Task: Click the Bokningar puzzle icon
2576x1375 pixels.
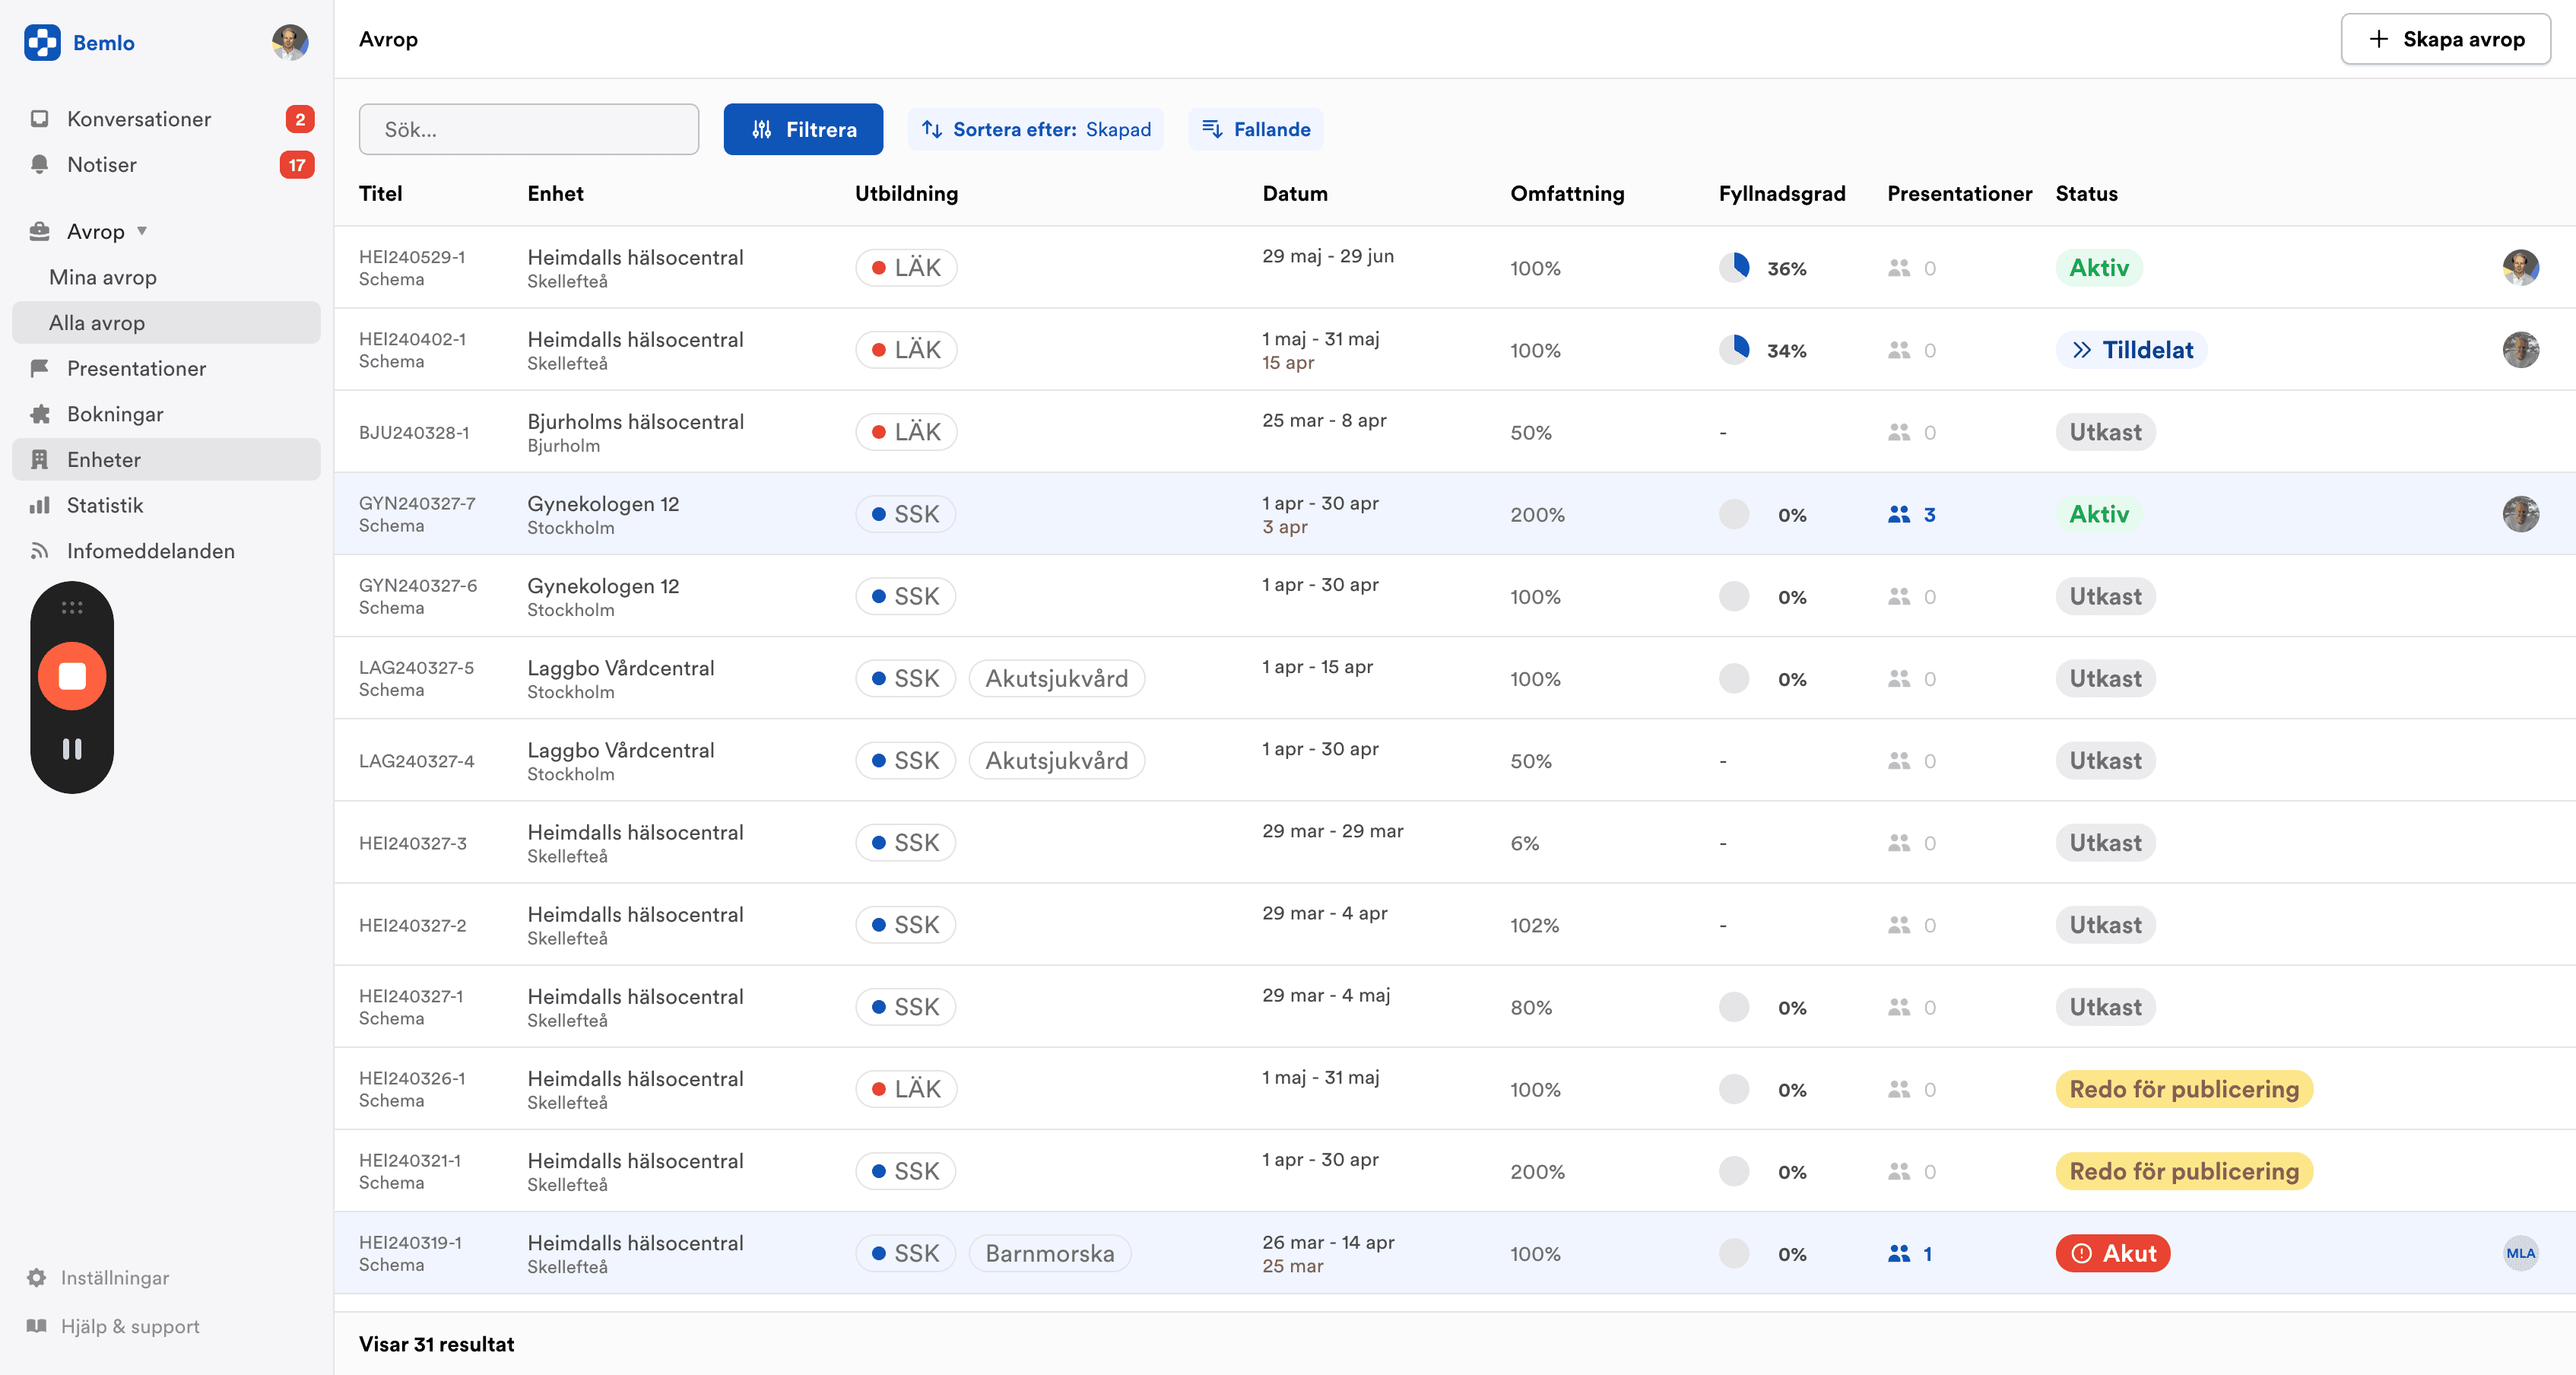Action: pos(39,414)
